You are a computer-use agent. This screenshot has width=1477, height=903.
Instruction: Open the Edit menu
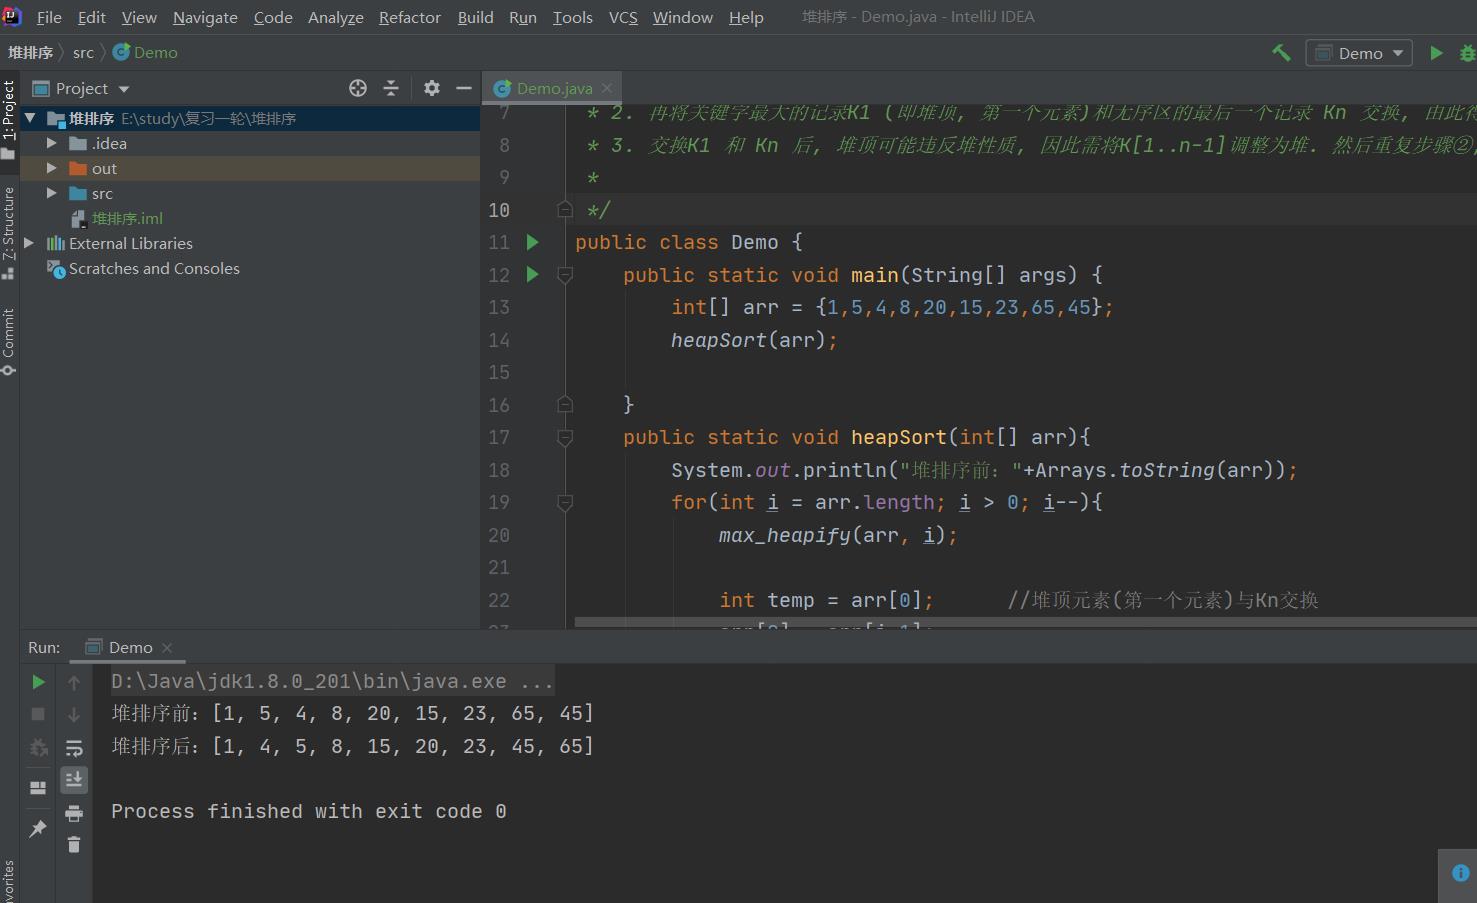coord(91,17)
